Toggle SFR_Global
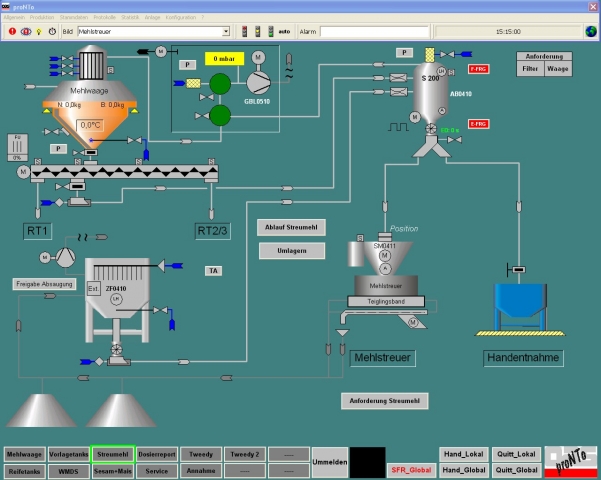Image resolution: width=601 pixels, height=480 pixels. coord(411,470)
